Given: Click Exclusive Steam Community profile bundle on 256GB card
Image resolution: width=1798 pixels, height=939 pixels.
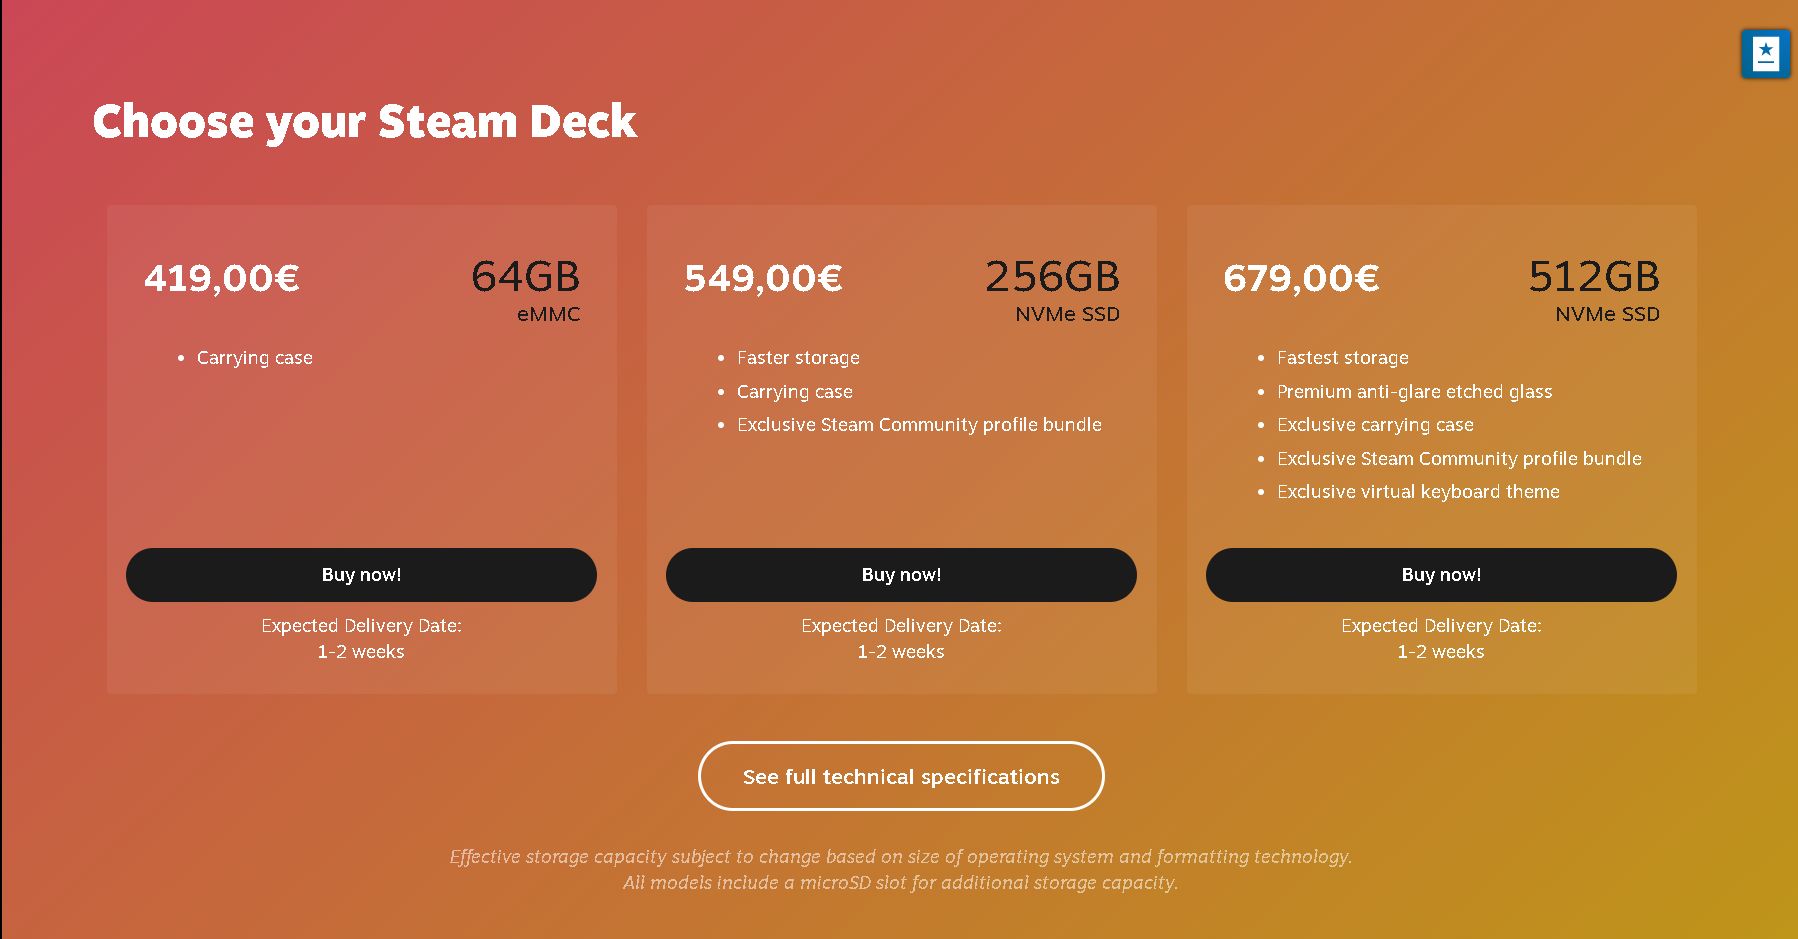Looking at the screenshot, I should click(919, 424).
